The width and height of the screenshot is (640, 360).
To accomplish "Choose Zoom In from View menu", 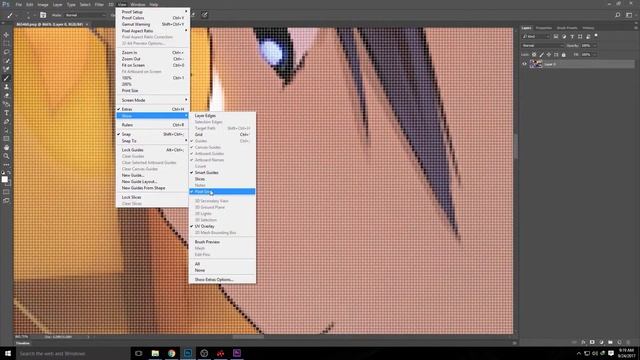I will [x=153, y=53].
